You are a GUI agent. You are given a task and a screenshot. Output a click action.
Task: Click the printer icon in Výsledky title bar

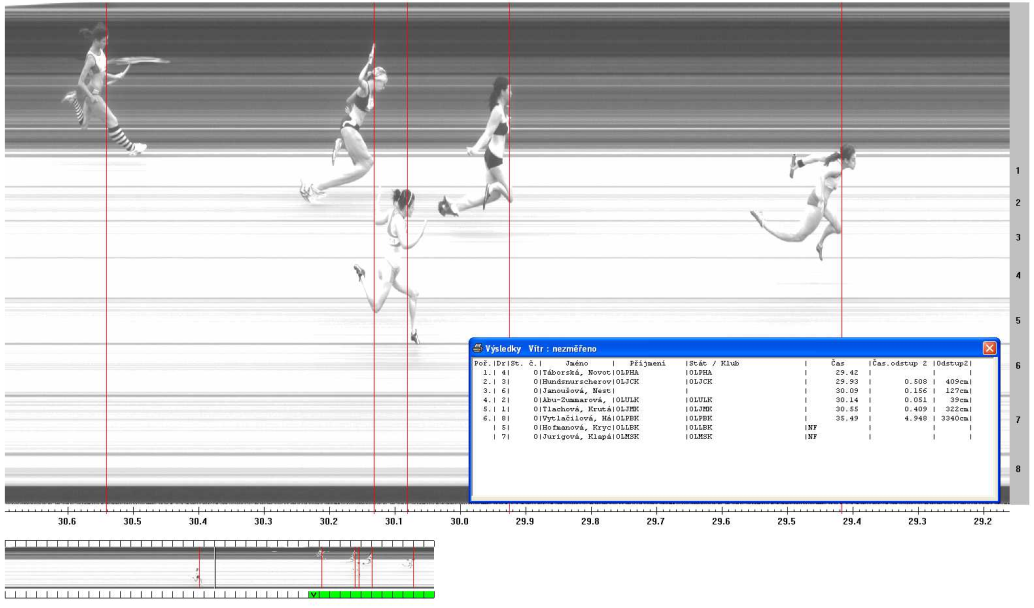tap(477, 348)
